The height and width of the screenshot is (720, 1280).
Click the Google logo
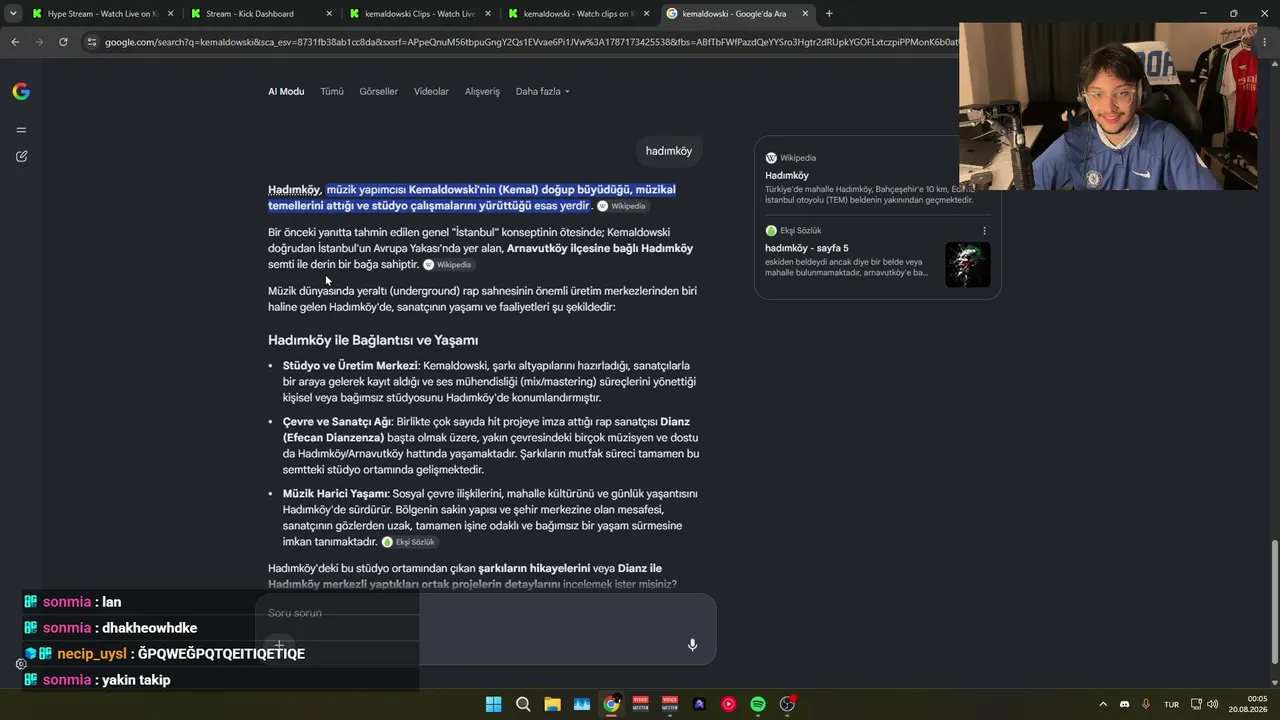[x=21, y=92]
